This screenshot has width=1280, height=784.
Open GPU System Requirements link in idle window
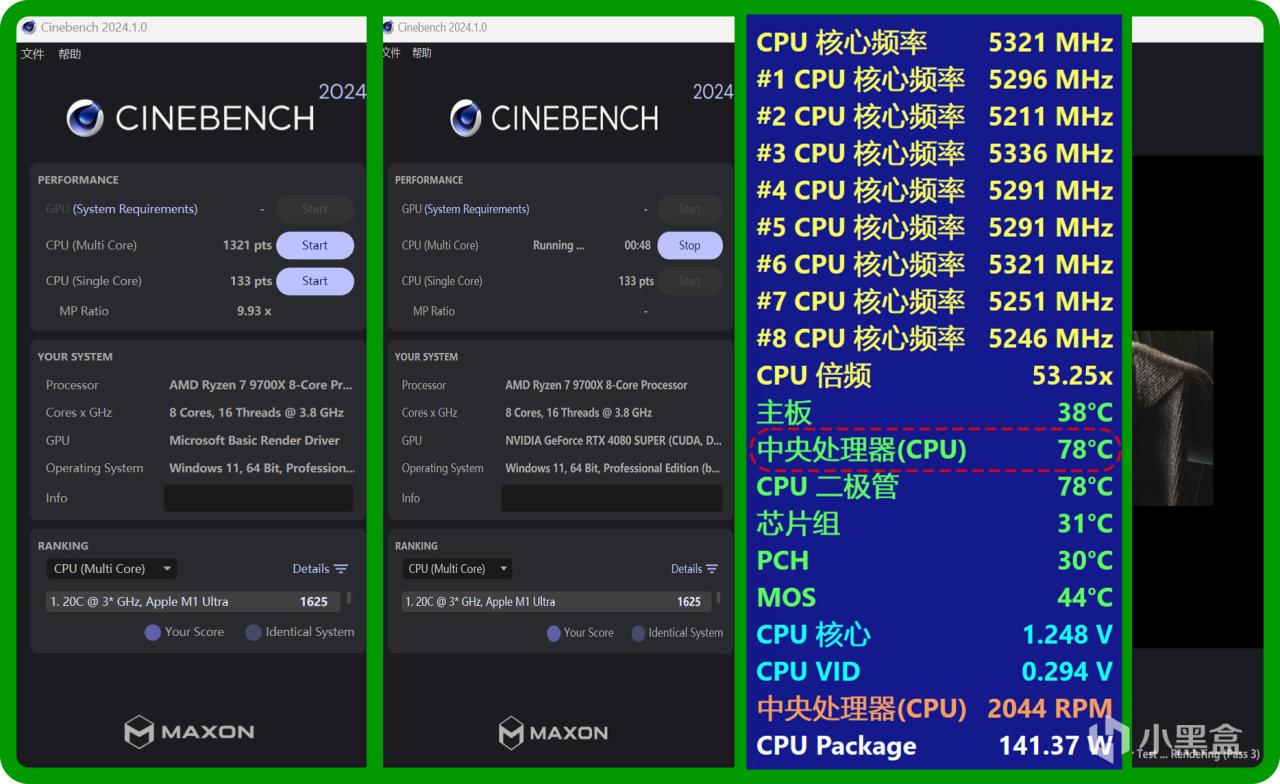point(135,209)
